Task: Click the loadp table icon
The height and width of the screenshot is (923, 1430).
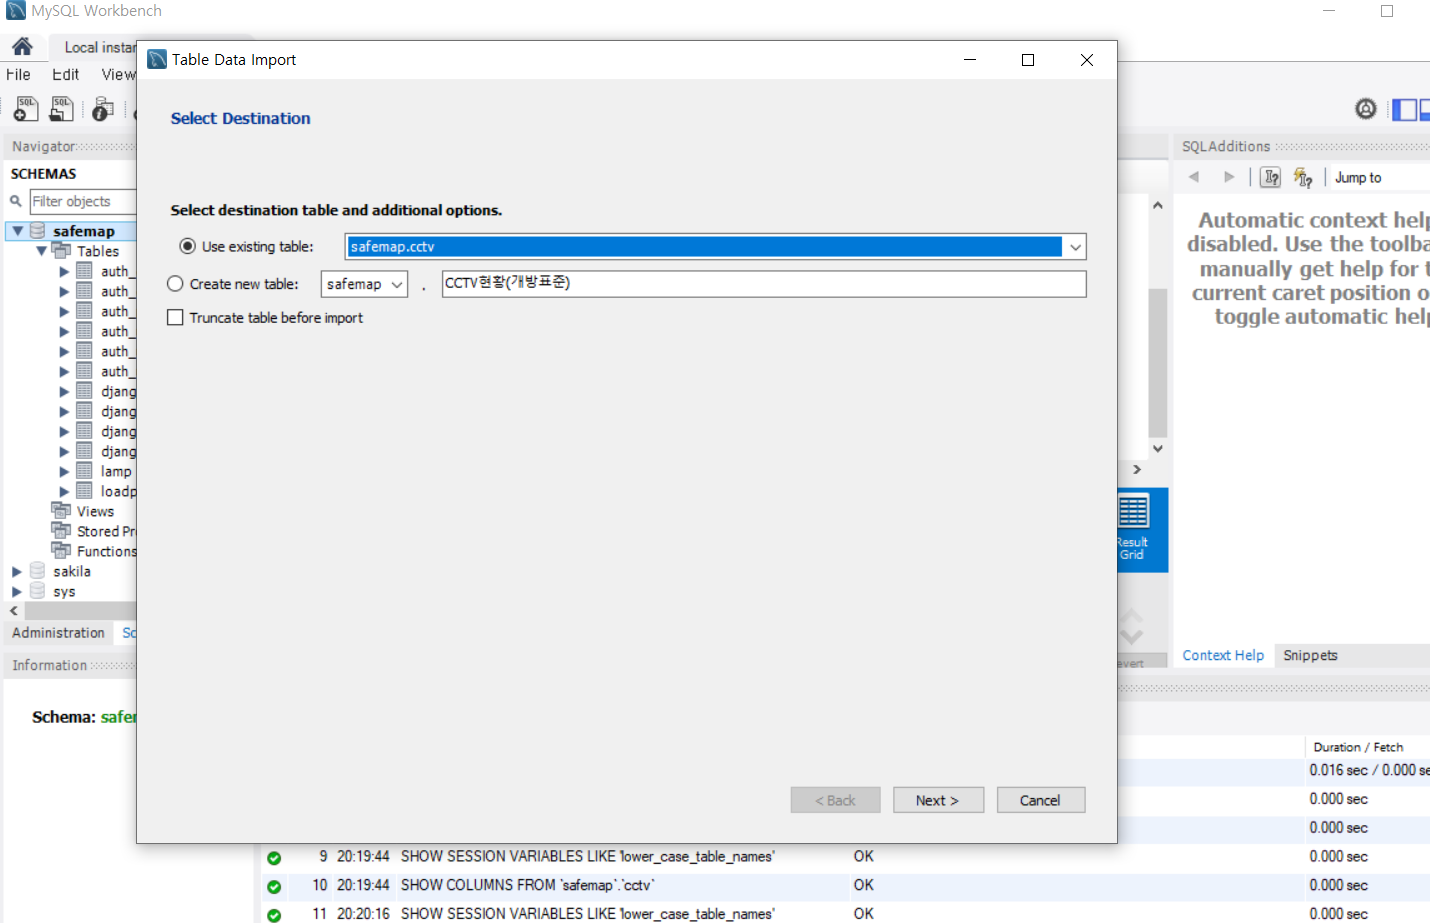Action: 85,491
